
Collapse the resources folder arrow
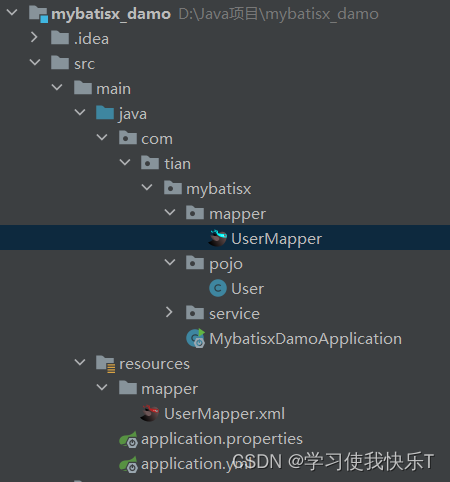(80, 362)
